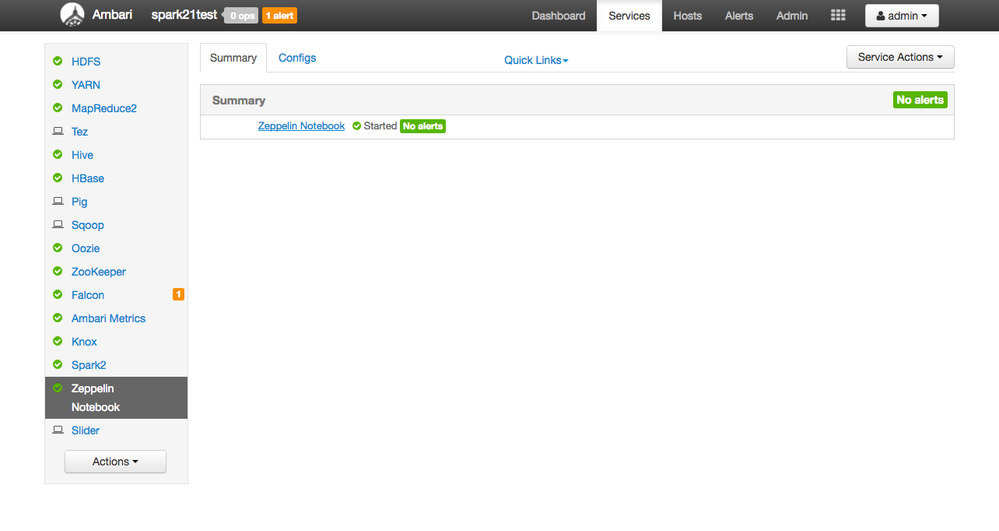Open the Admin navigation tab

pyautogui.click(x=792, y=15)
